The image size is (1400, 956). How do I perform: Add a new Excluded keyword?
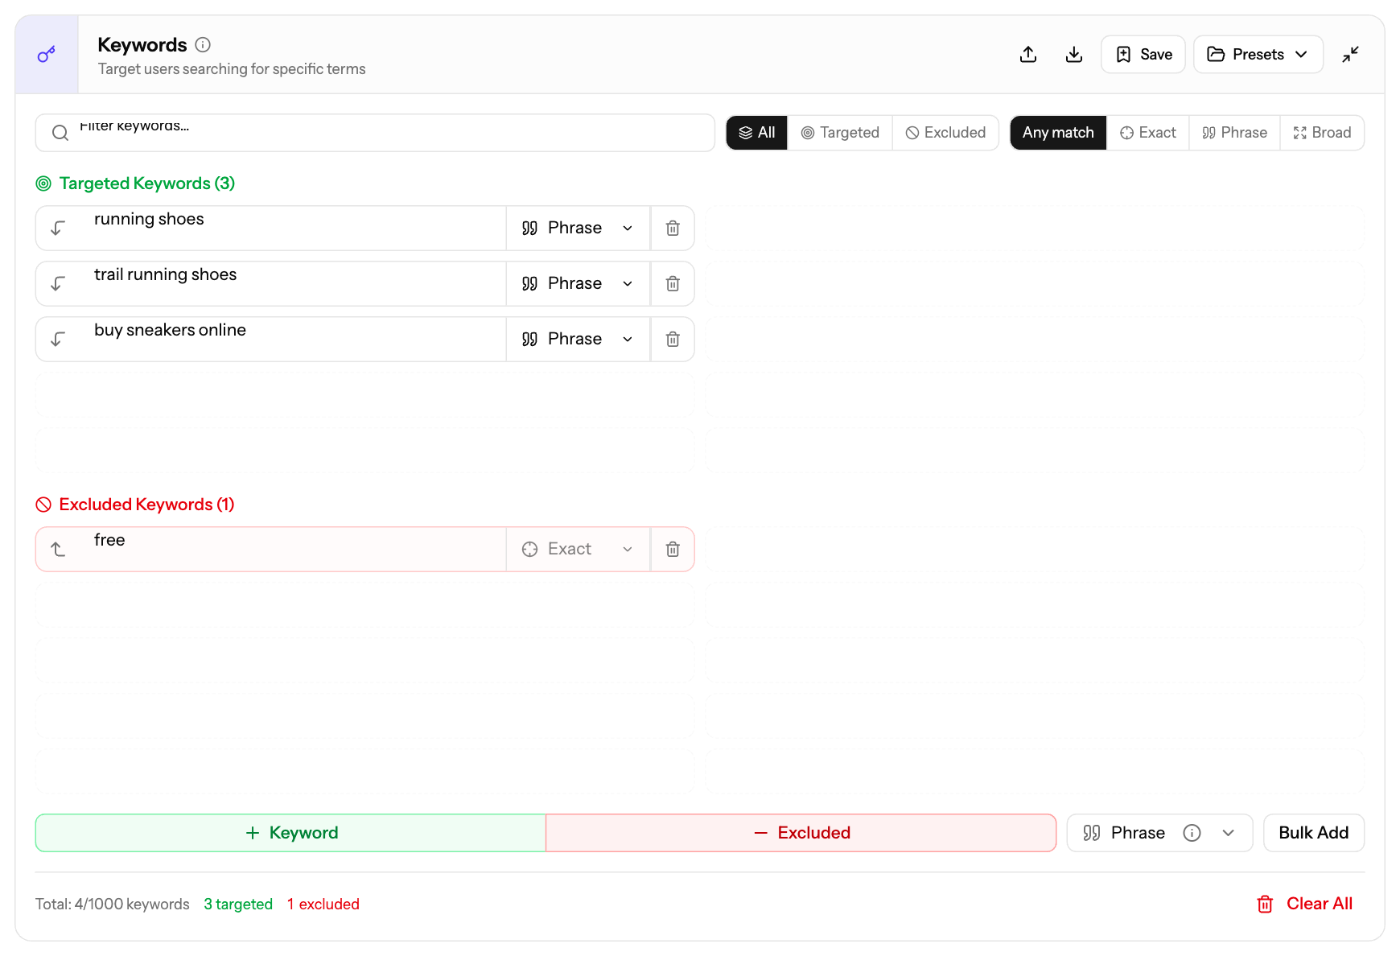pos(801,833)
